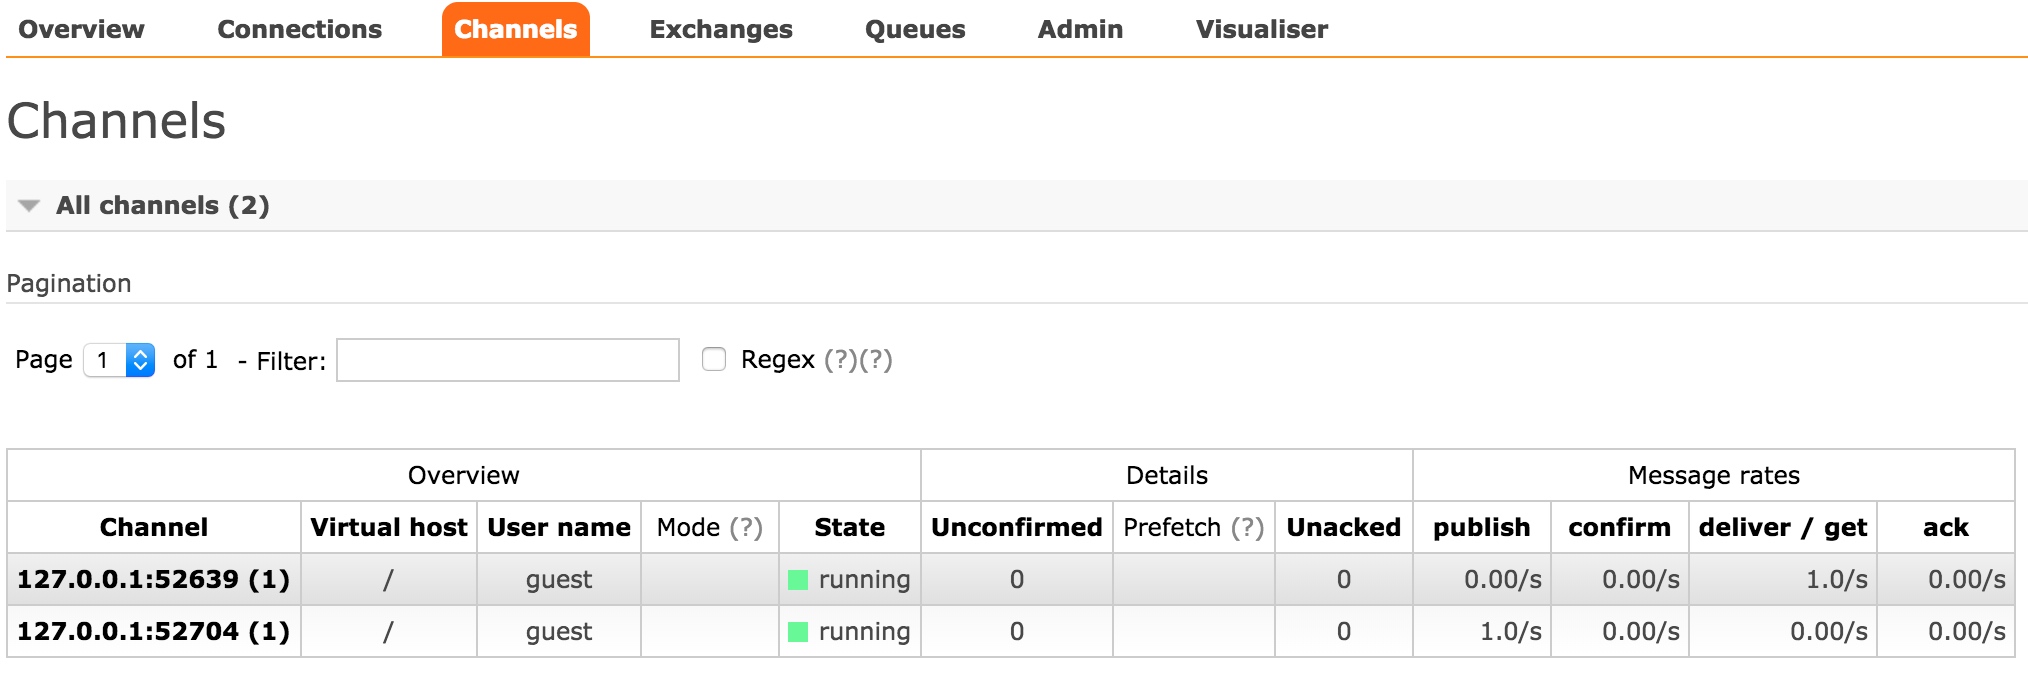
Task: Click the 1.0/s deliver rate for channel 52639
Action: (1837, 580)
